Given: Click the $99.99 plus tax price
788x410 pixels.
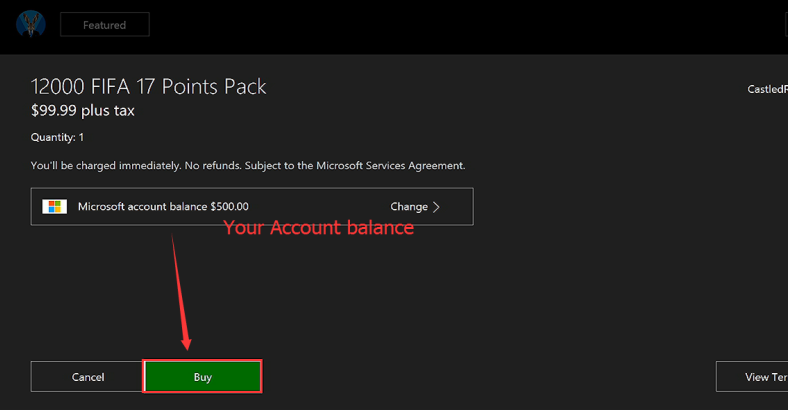Looking at the screenshot, I should [82, 111].
